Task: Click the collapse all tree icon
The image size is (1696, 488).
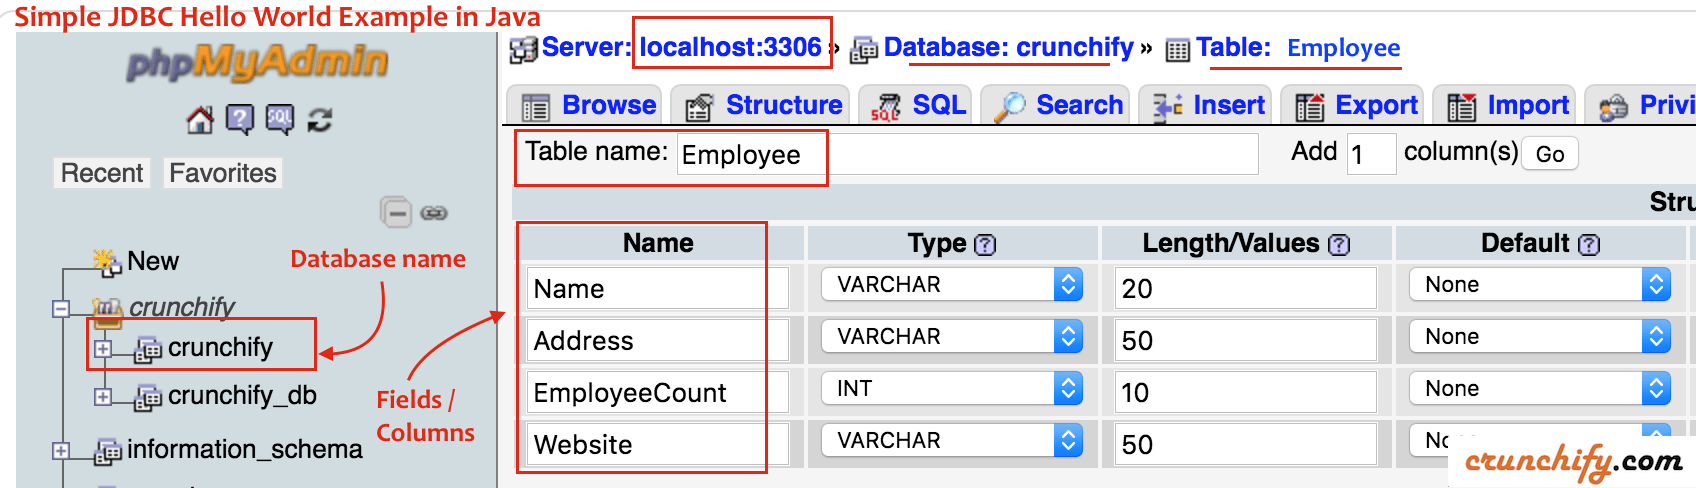Action: coord(396,213)
